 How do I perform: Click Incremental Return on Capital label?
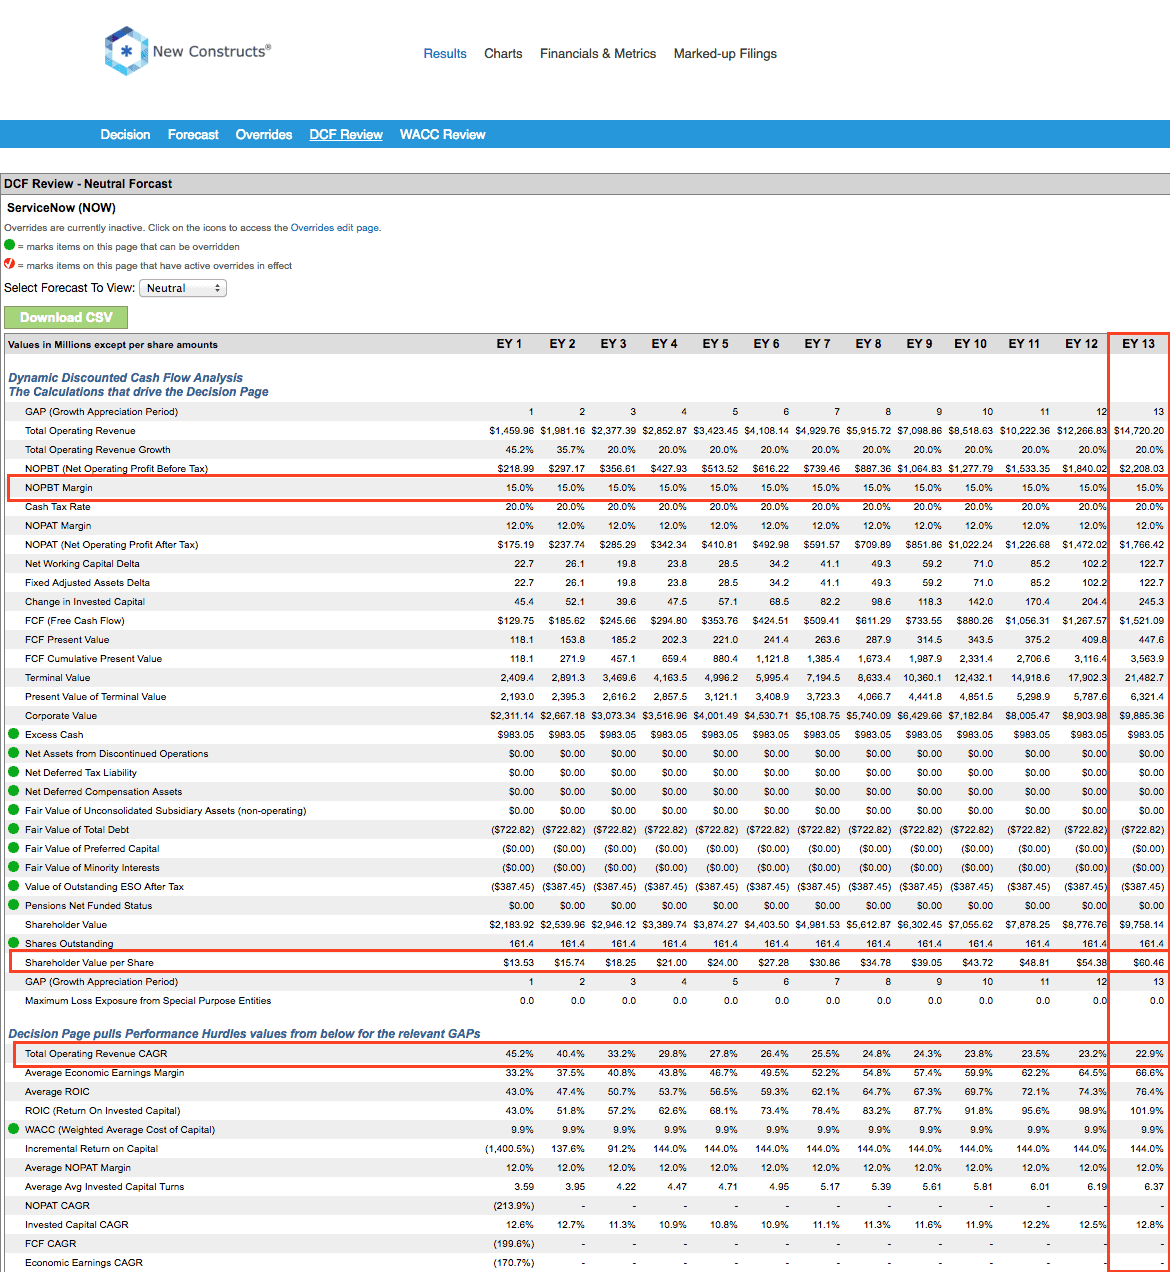pos(92,1149)
